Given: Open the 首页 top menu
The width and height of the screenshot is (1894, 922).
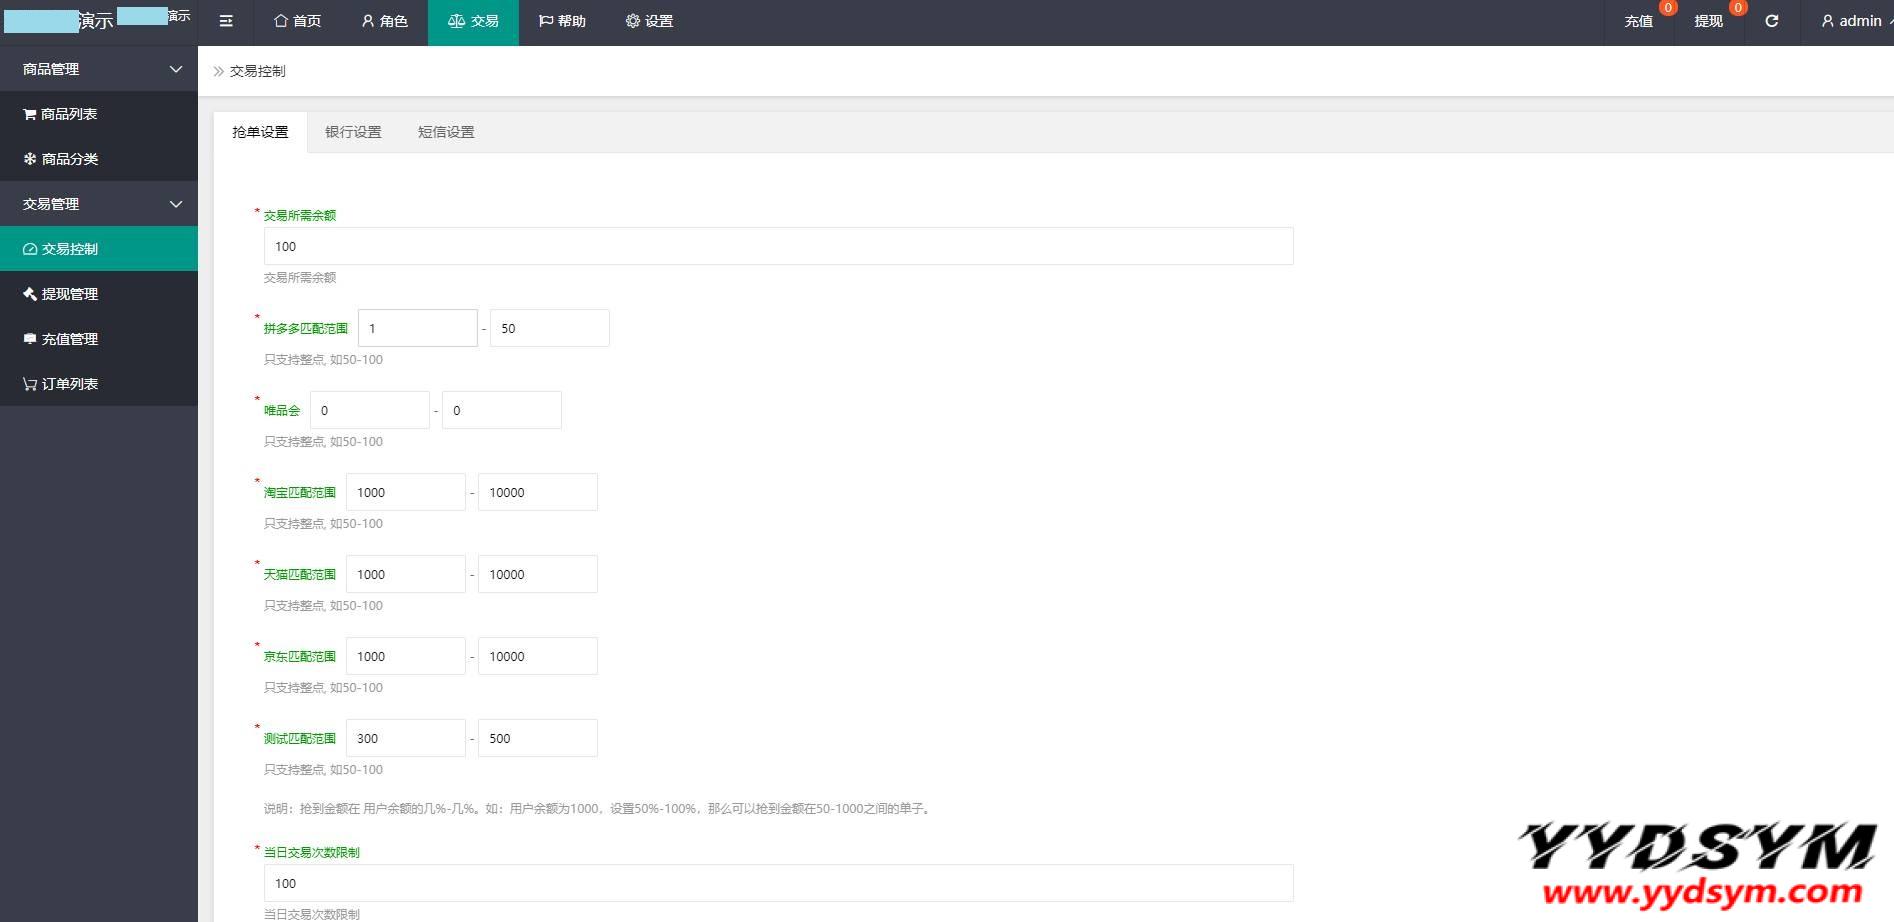Looking at the screenshot, I should pos(298,21).
